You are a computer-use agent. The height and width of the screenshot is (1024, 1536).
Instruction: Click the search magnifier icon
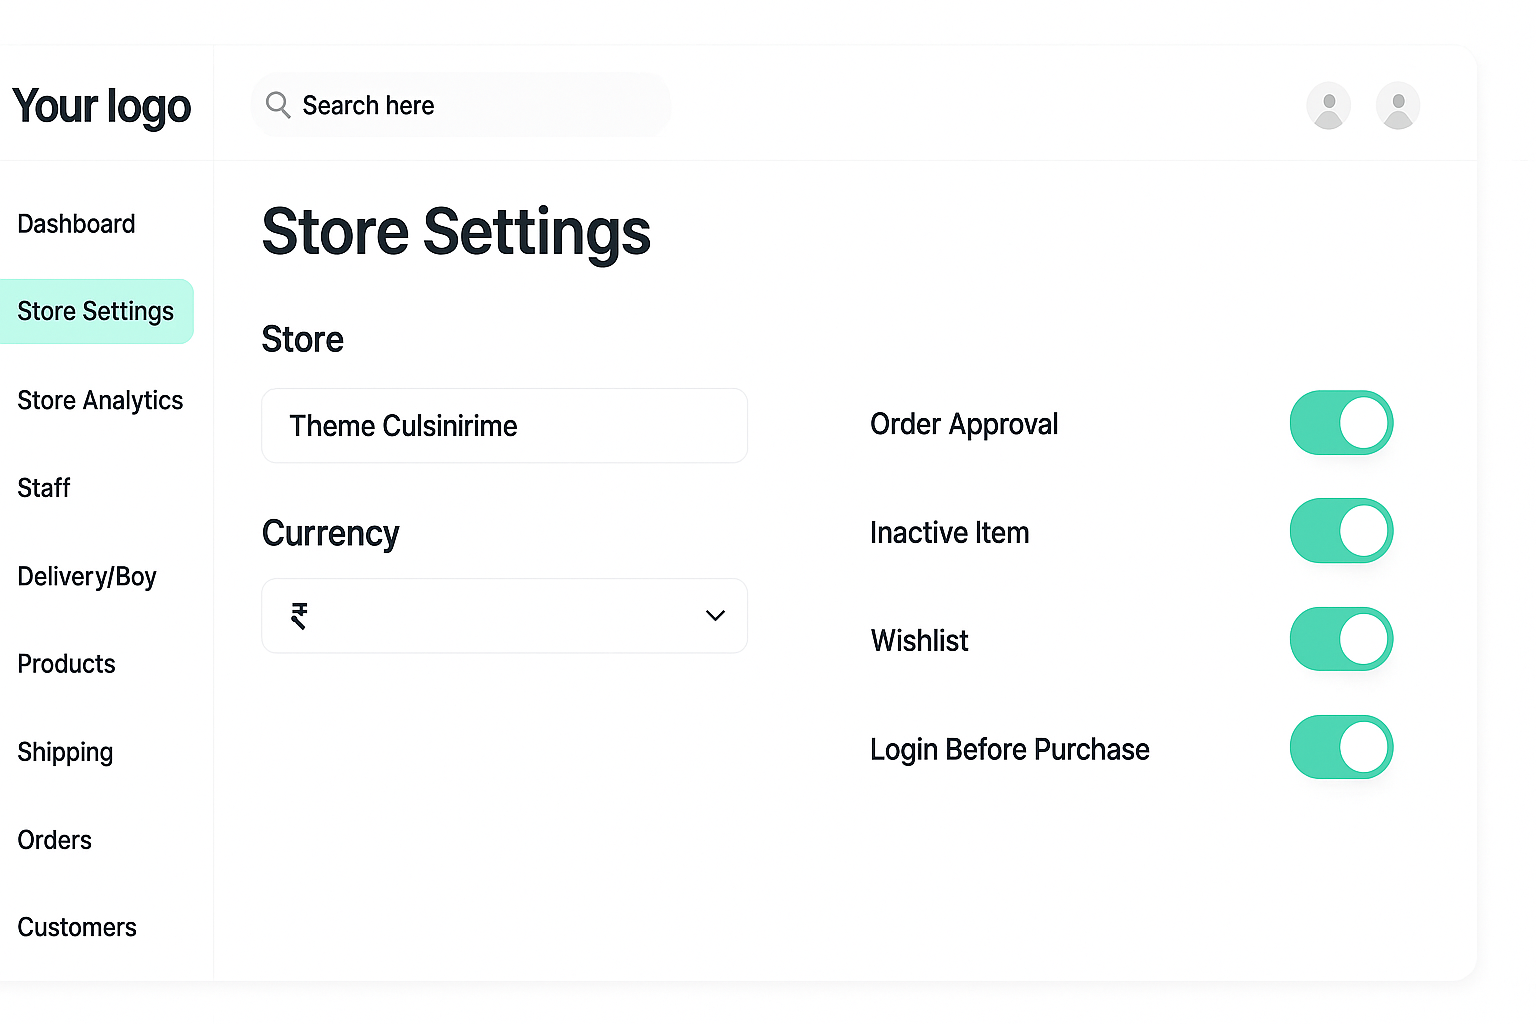(278, 105)
